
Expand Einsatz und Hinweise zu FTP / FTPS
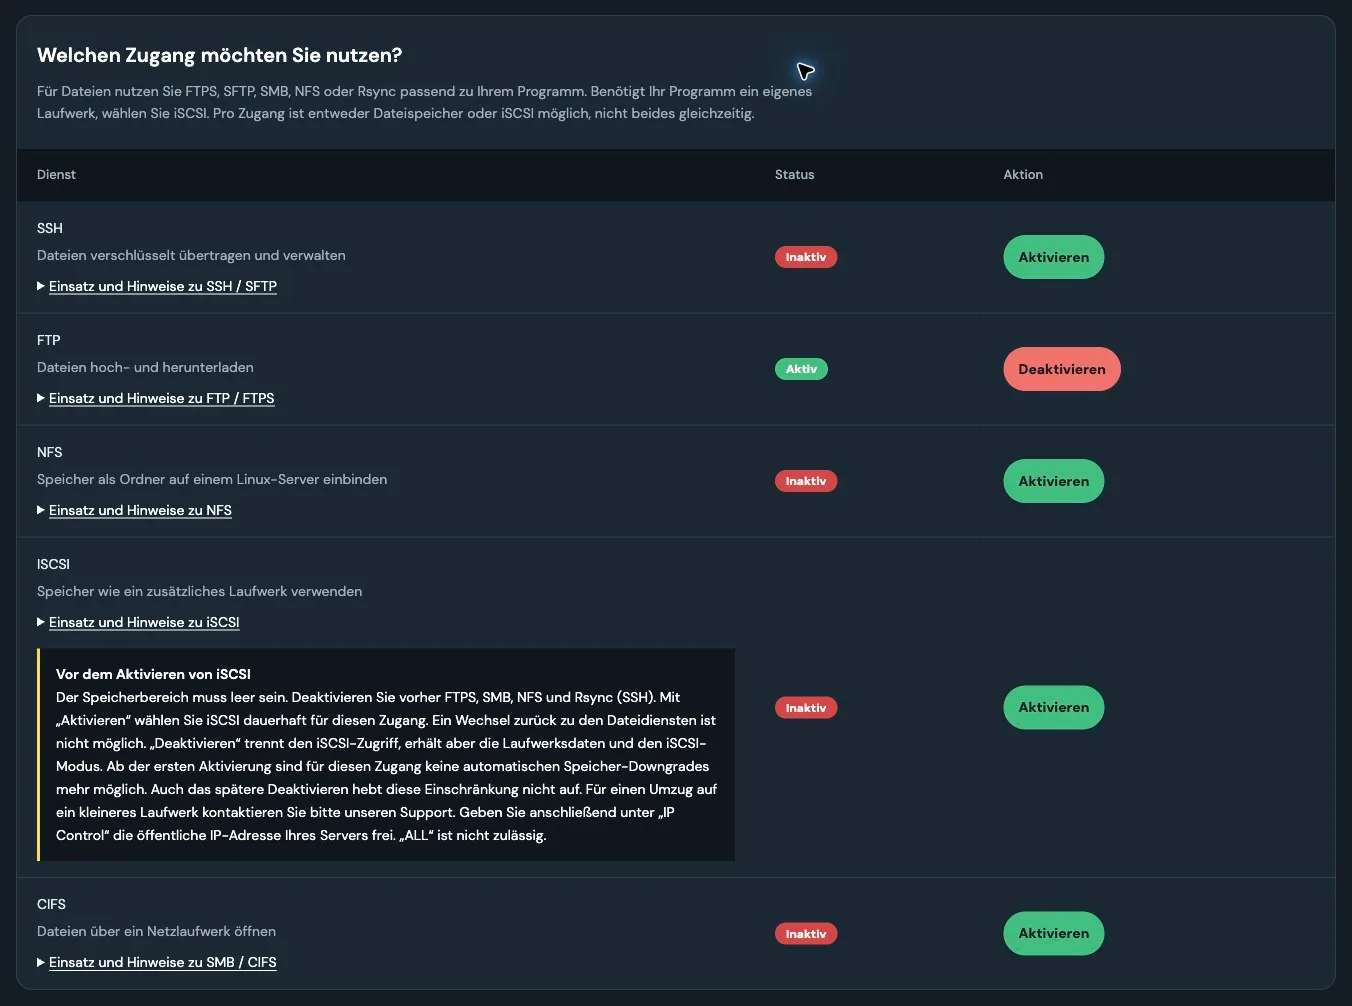(x=156, y=398)
